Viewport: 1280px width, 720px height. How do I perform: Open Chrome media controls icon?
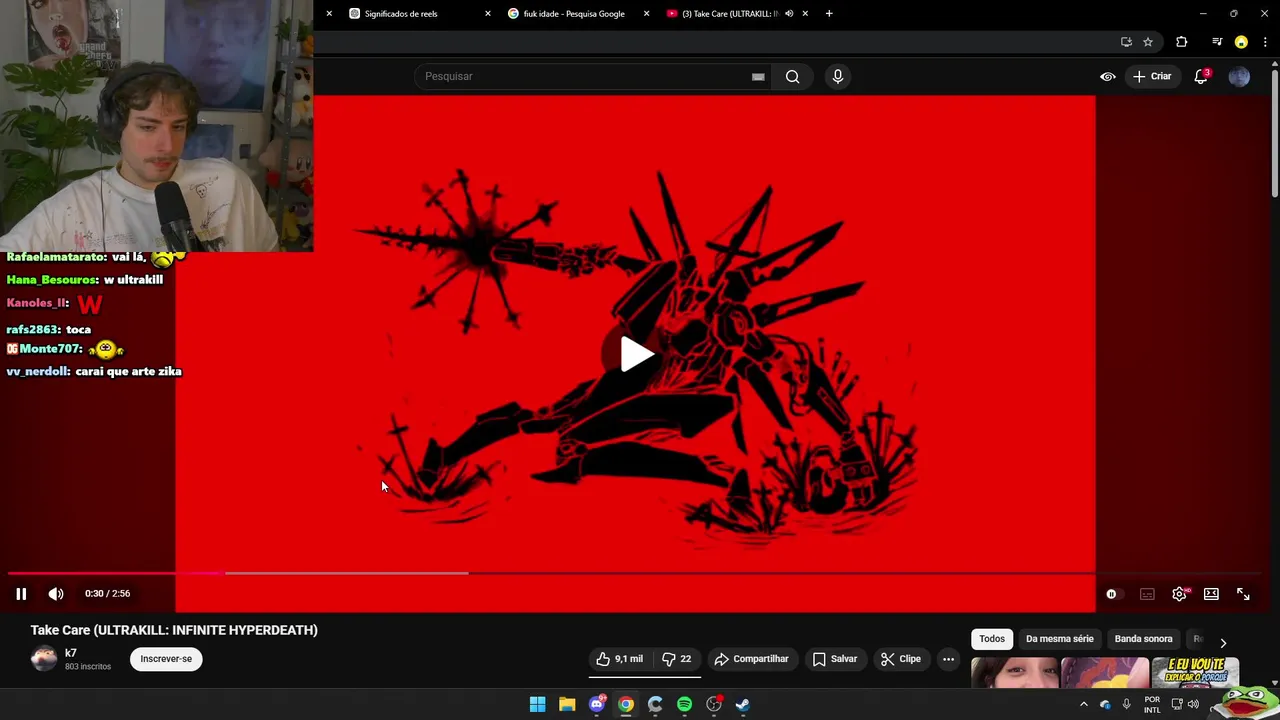coord(1217,42)
